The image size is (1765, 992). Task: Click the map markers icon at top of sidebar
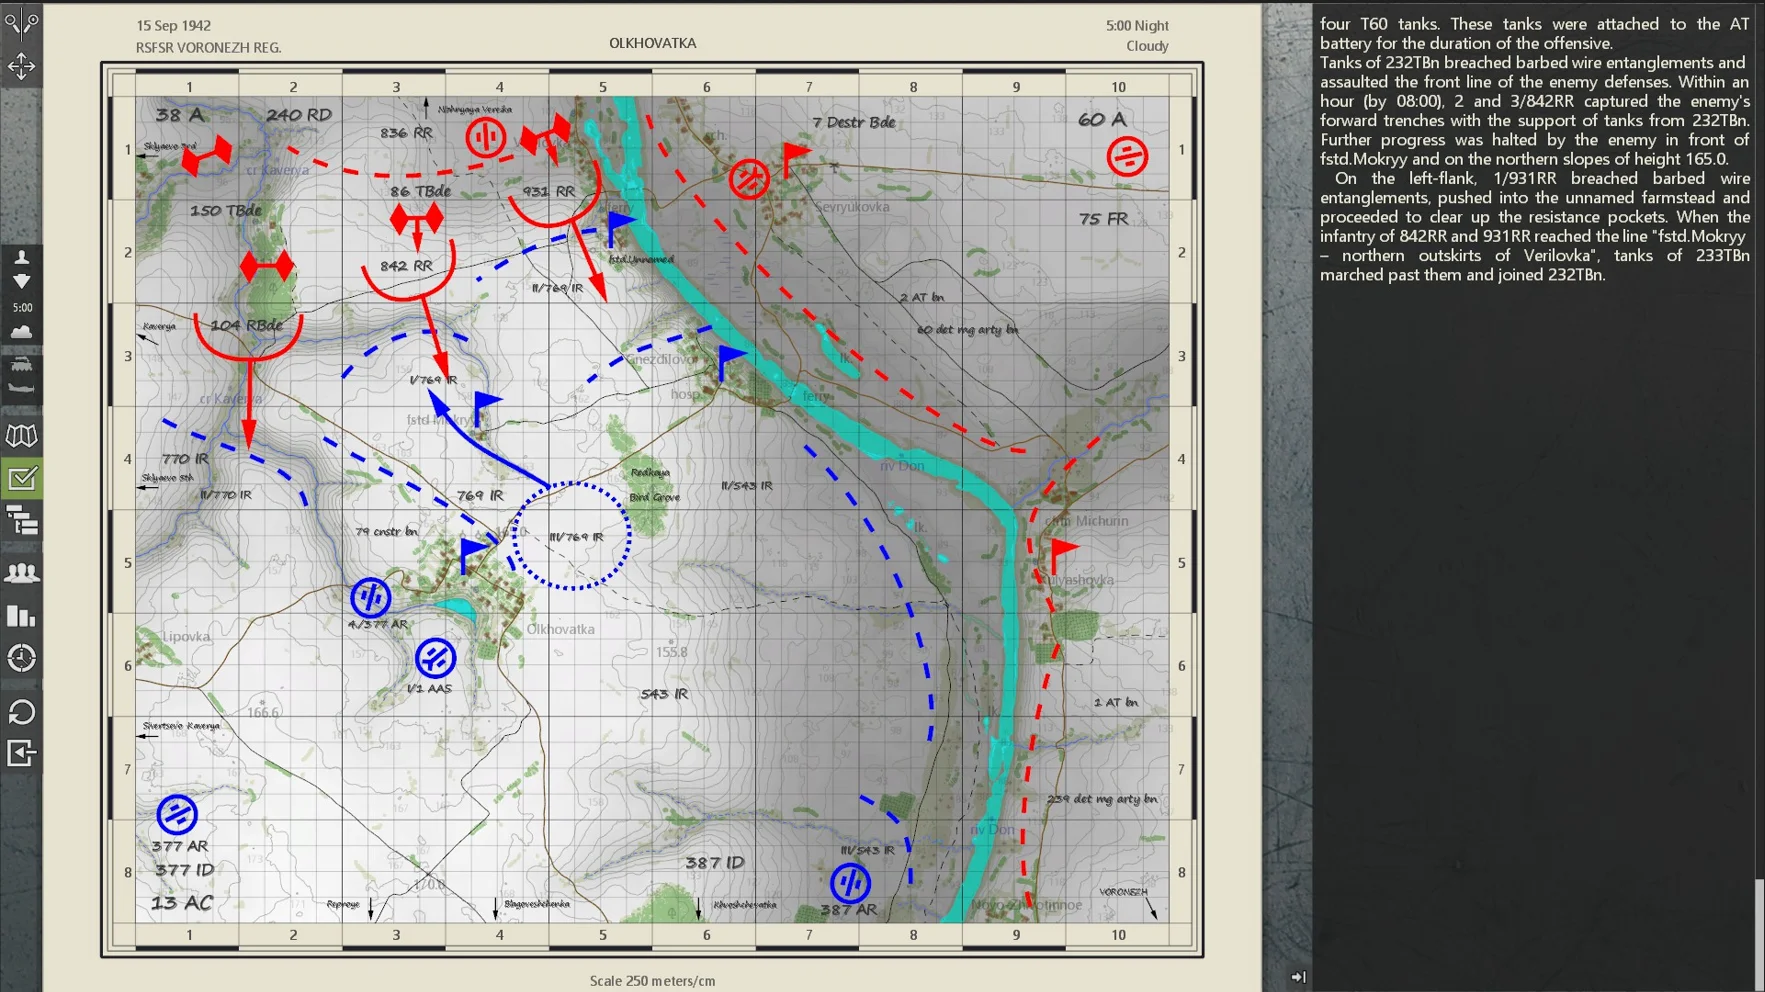[21, 21]
